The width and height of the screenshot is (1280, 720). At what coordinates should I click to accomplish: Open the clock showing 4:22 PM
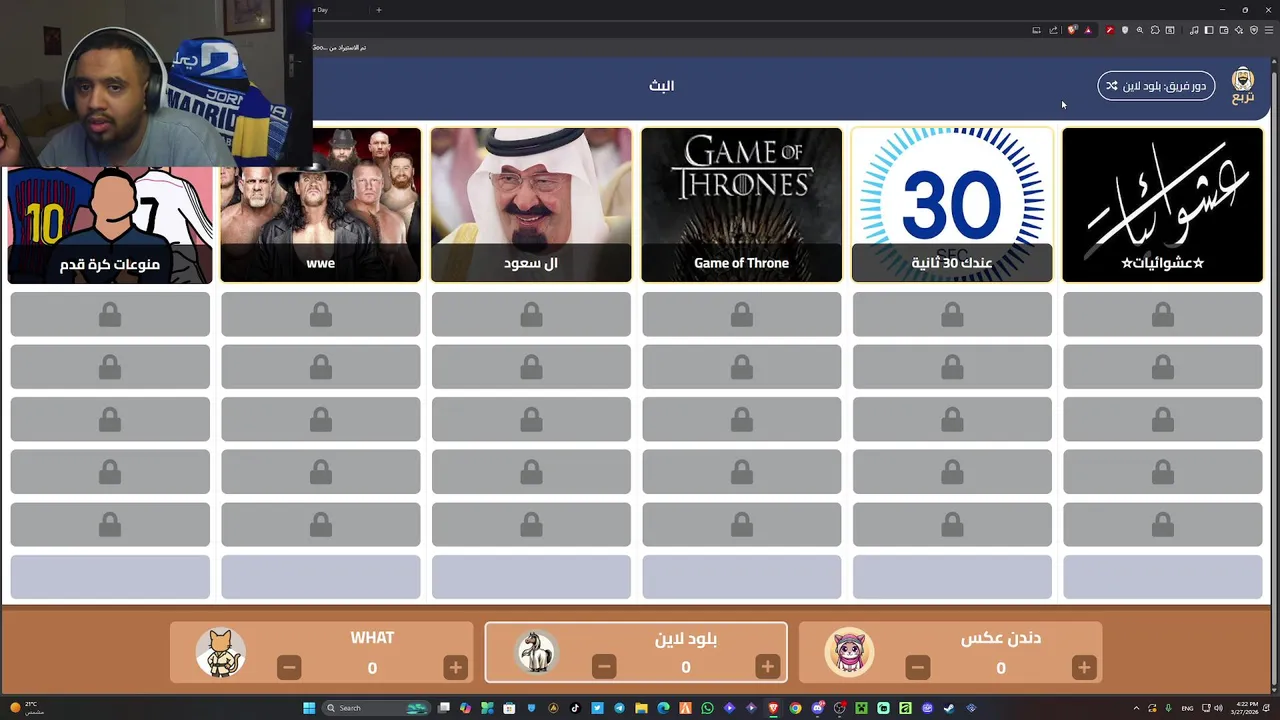(x=1247, y=708)
